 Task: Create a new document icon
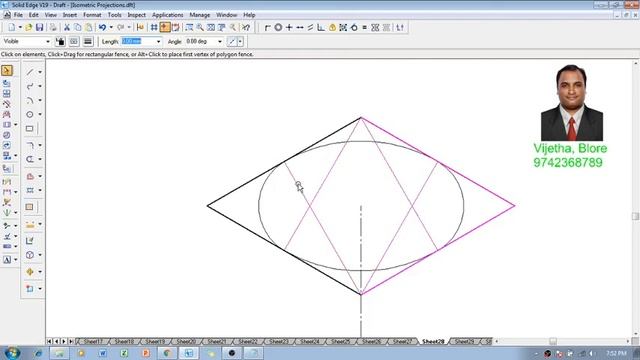[11, 27]
